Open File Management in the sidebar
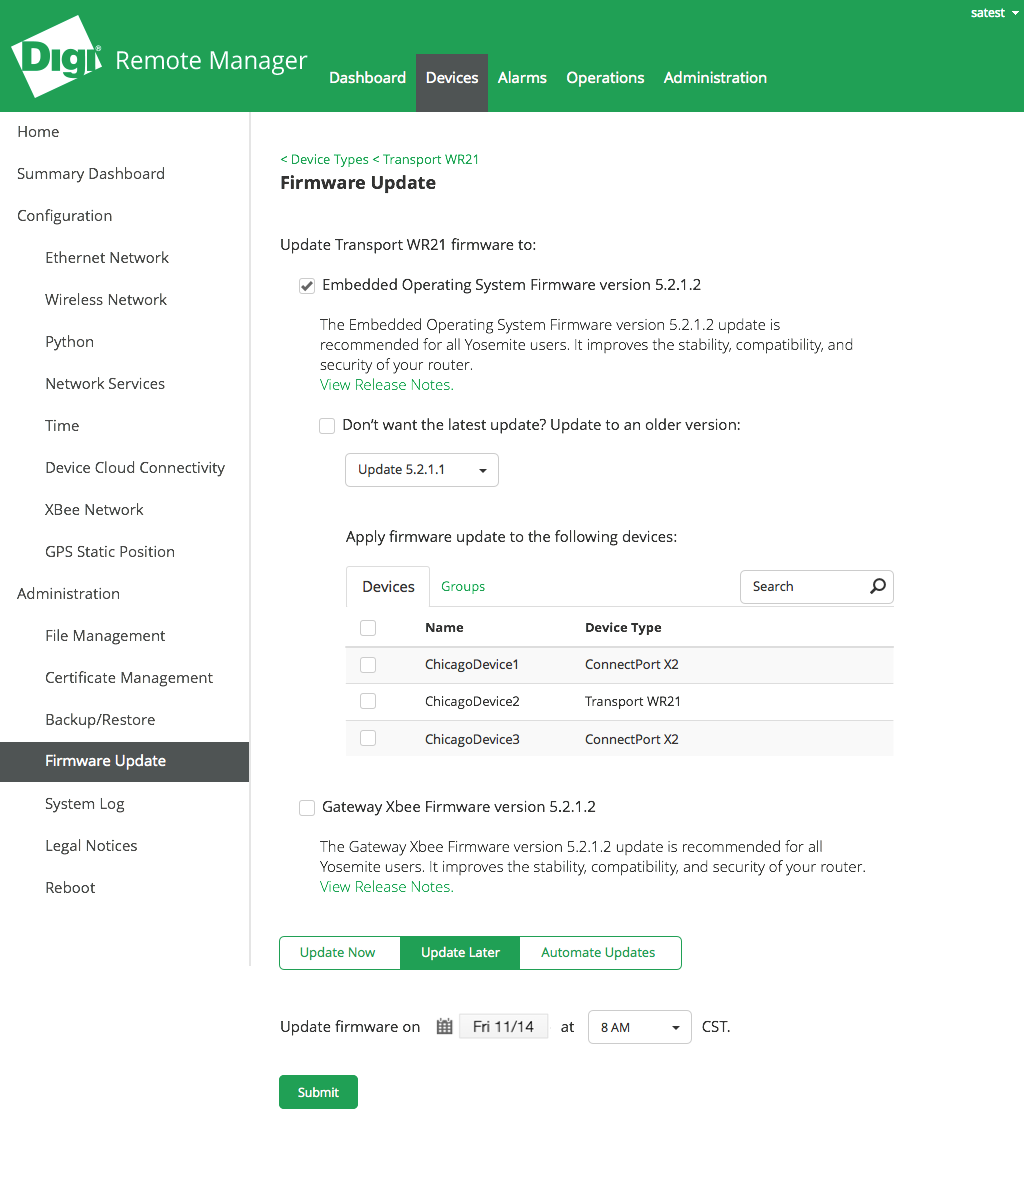The width and height of the screenshot is (1024, 1200). (105, 636)
